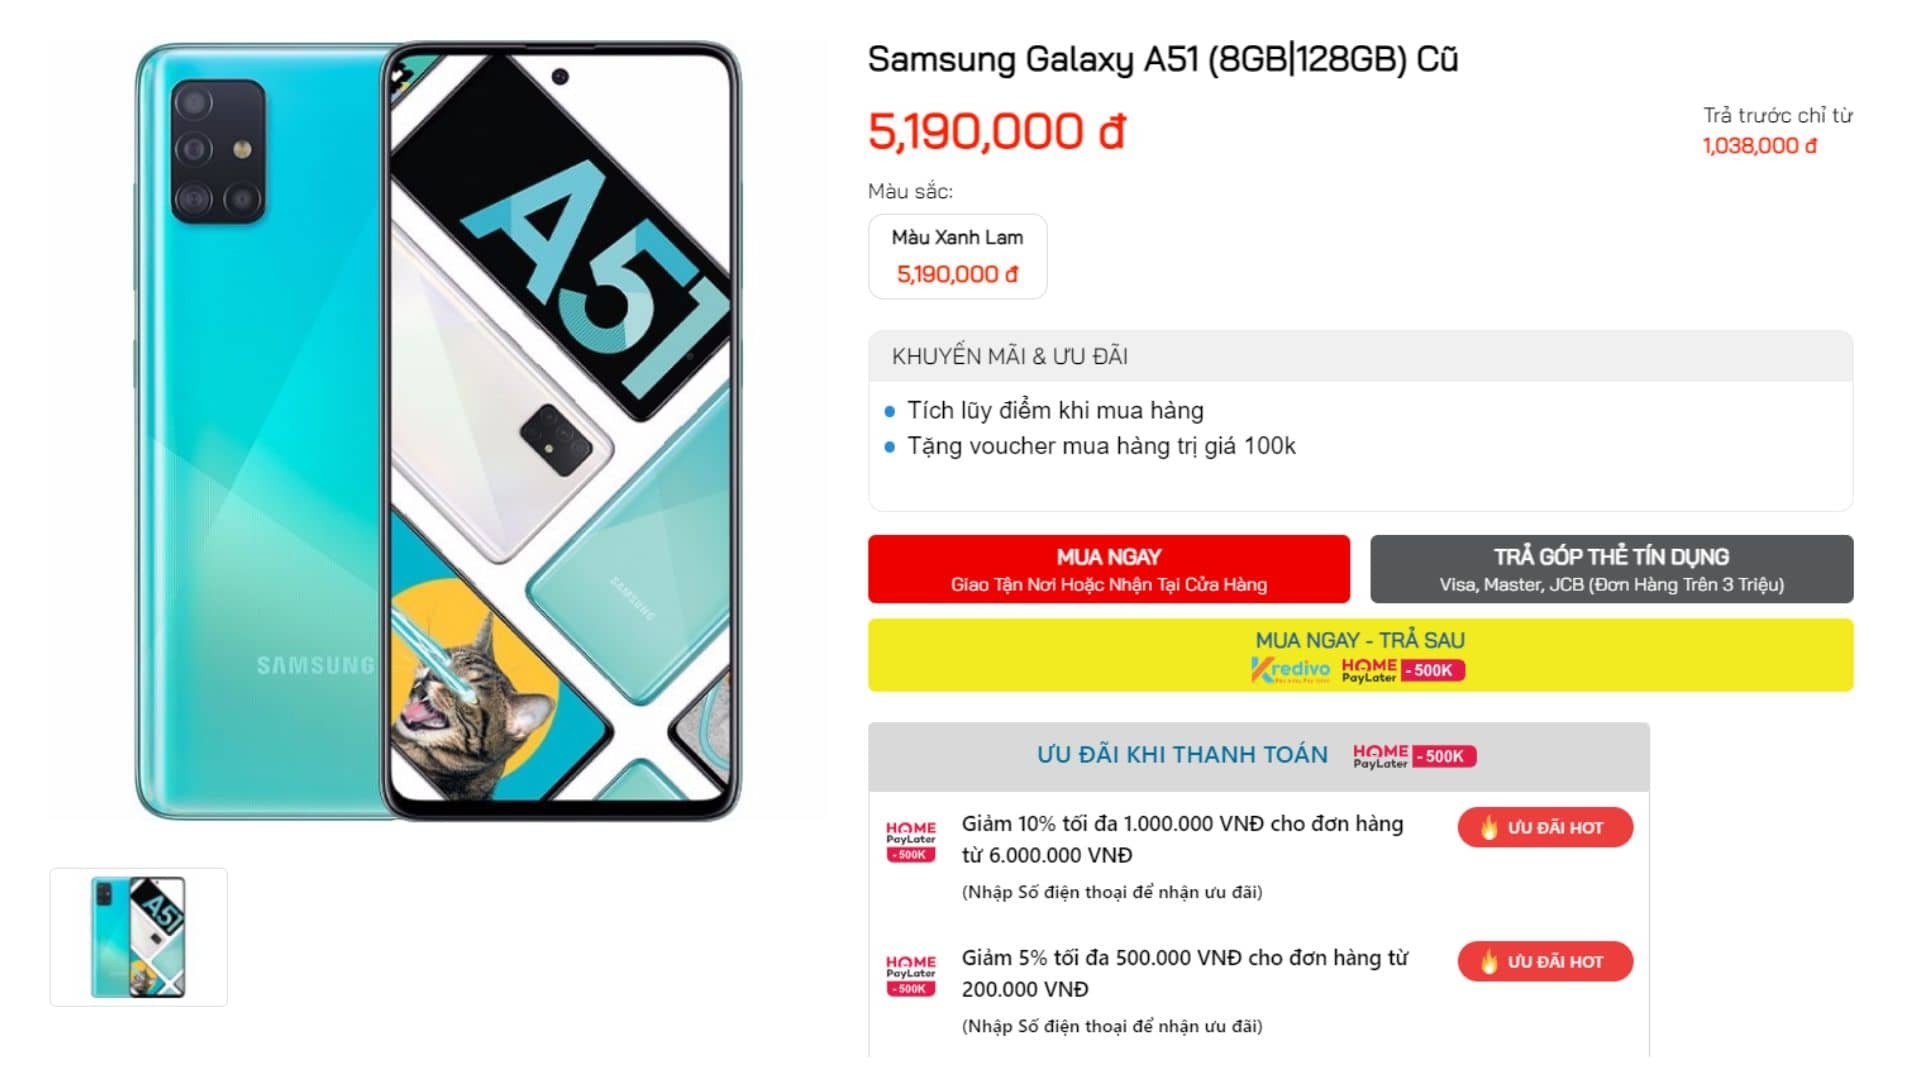Image resolution: width=1920 pixels, height=1080 pixels.
Task: Click ƯU ĐÃI HOT button for 10% discount
Action: [x=1545, y=827]
